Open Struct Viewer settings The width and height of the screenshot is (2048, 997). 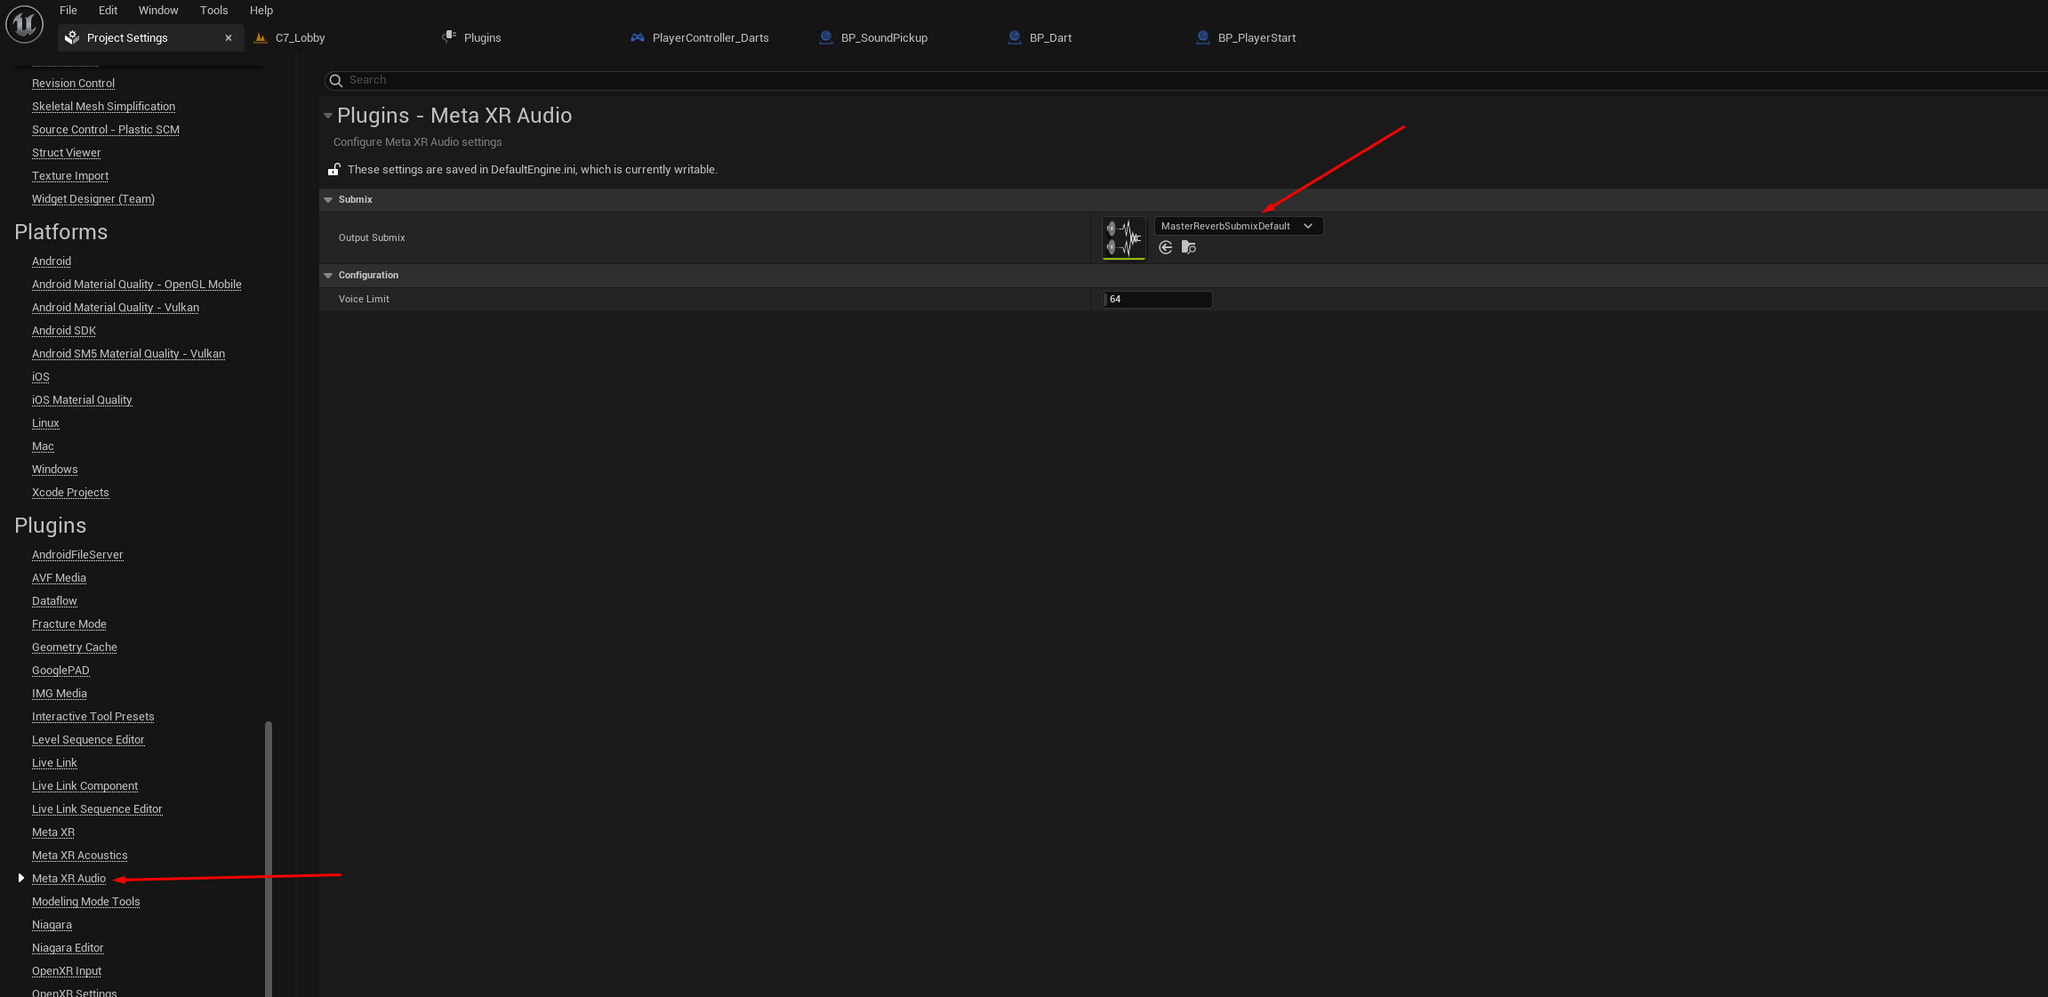coord(66,153)
